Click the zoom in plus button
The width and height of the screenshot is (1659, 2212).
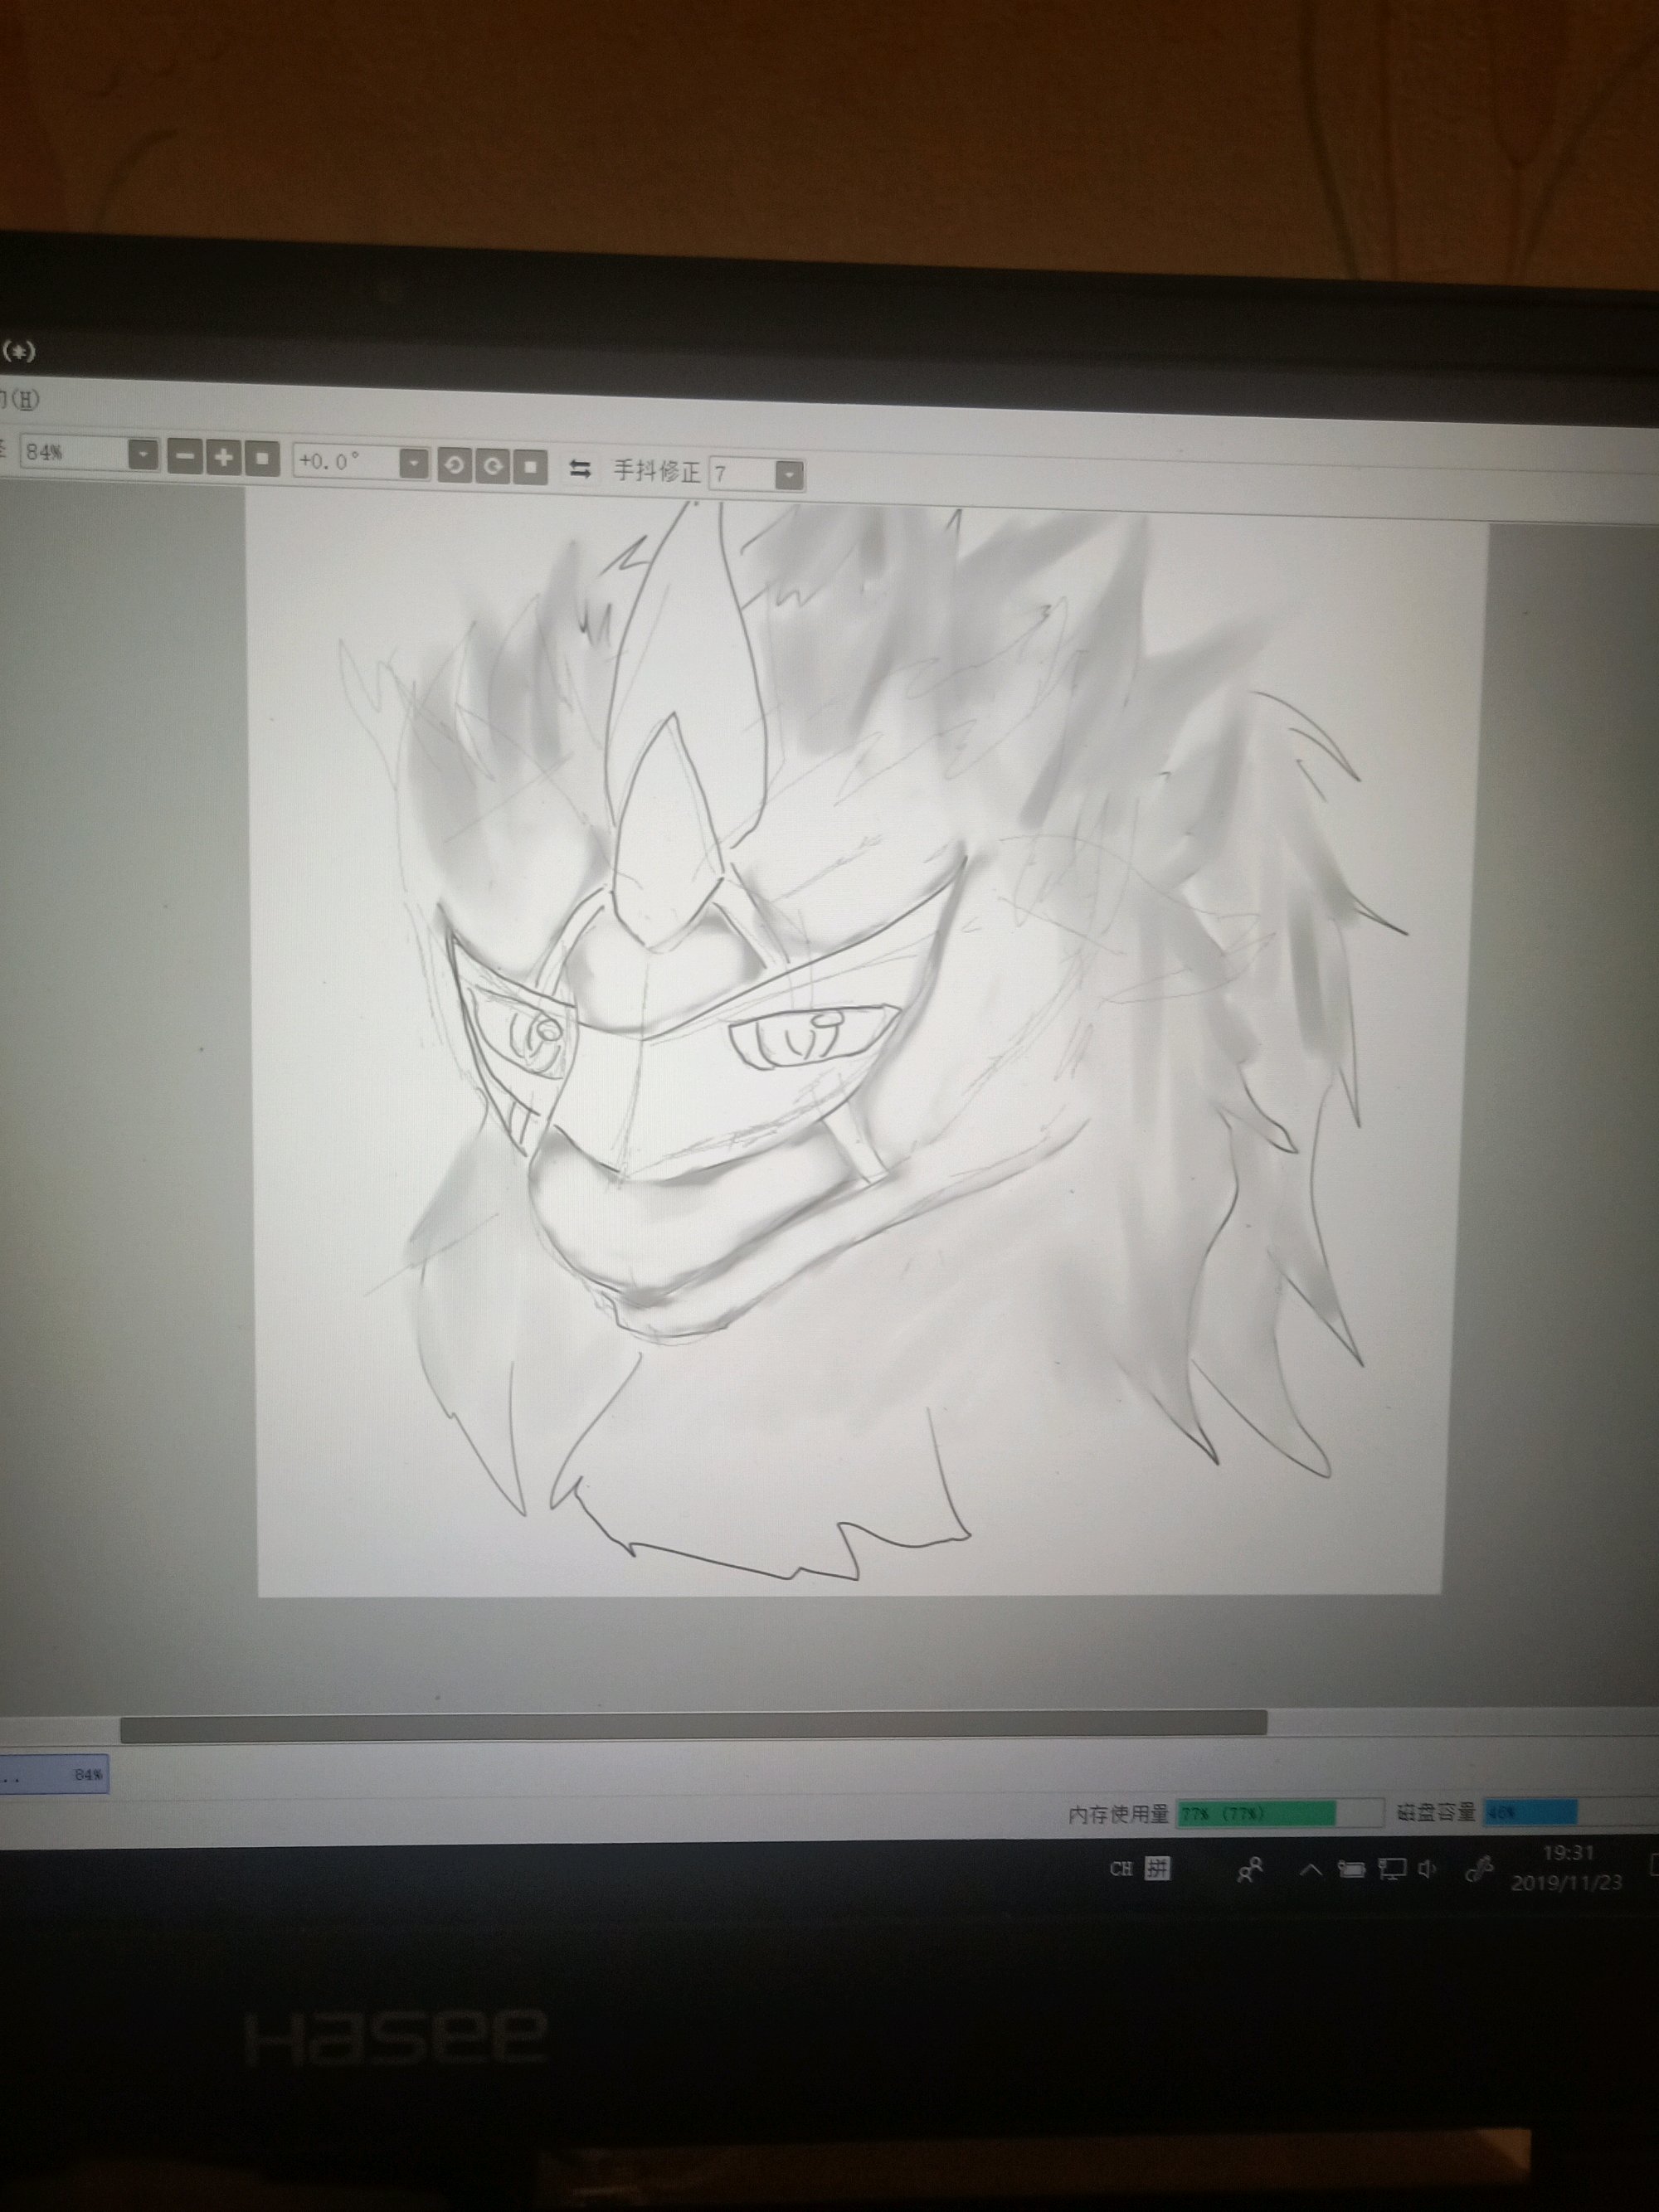click(x=224, y=458)
